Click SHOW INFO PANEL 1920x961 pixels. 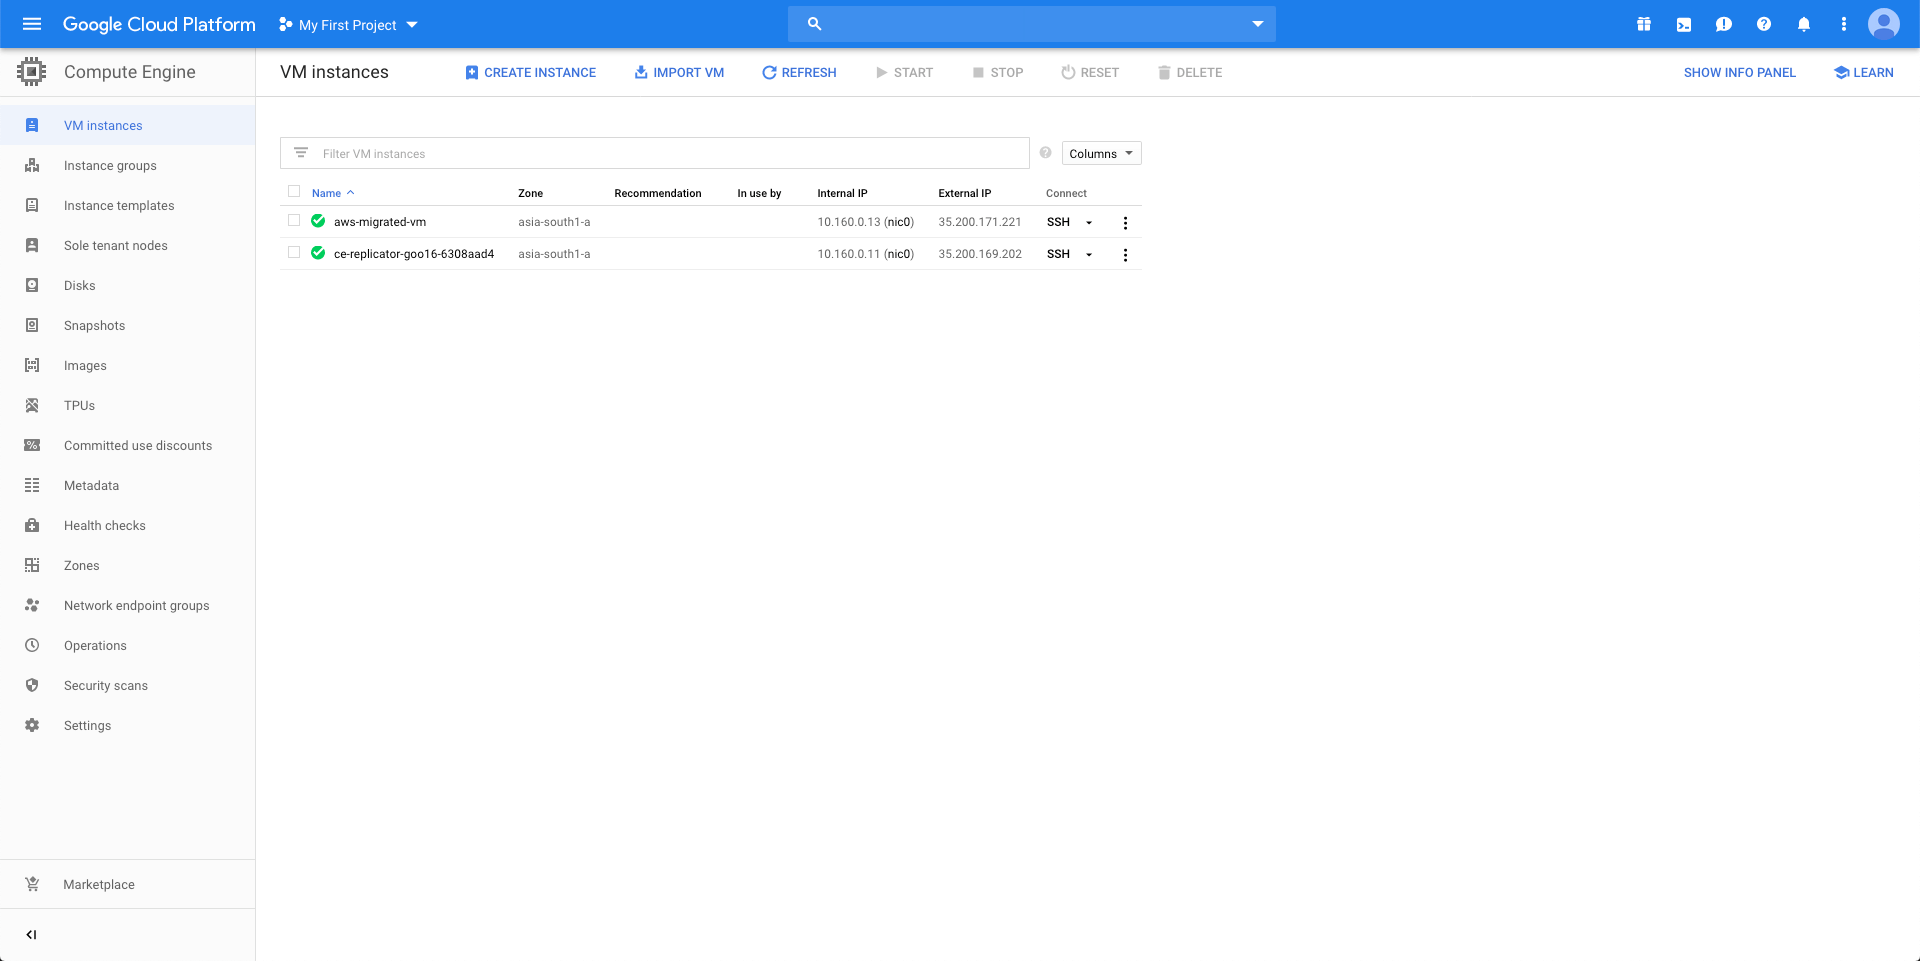point(1740,72)
